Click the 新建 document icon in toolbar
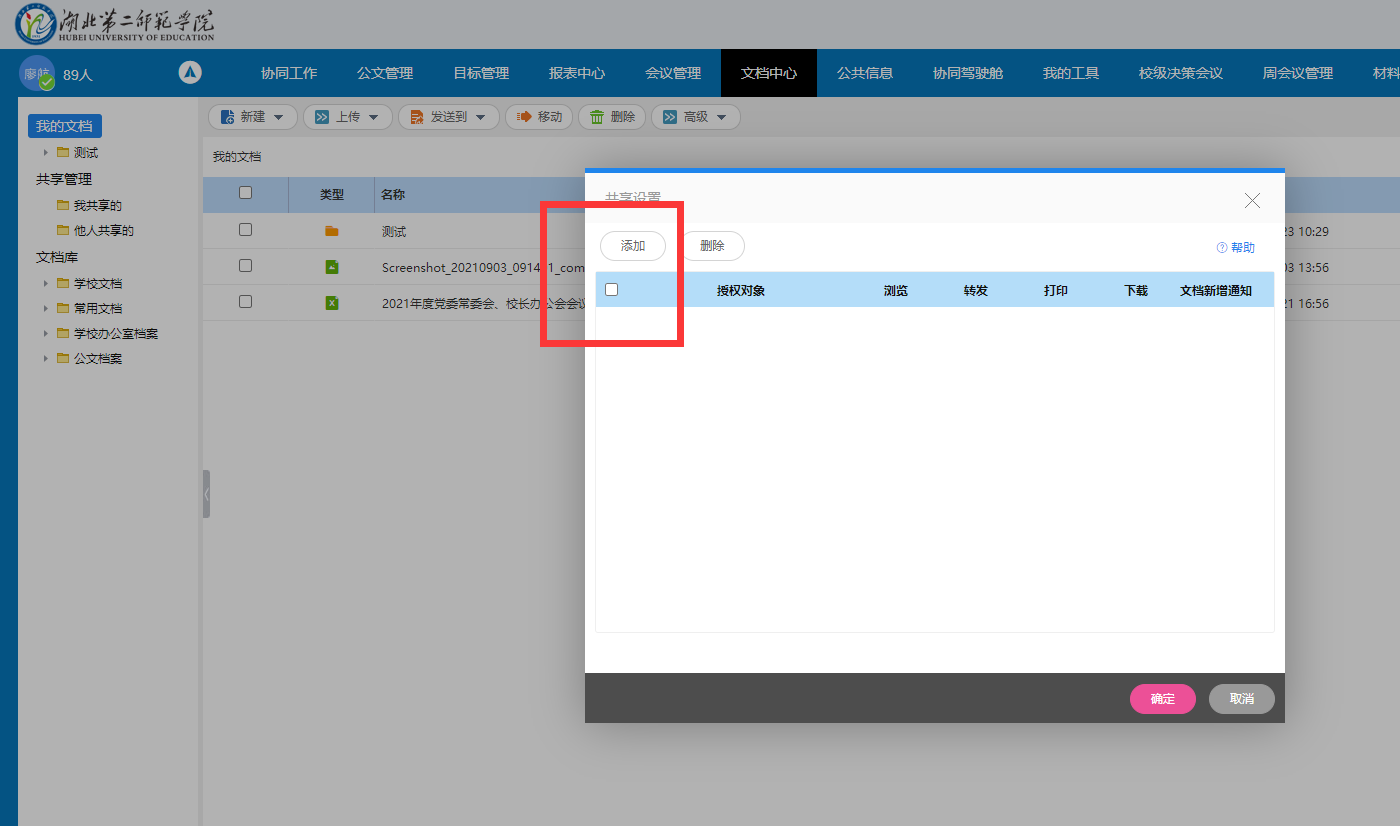This screenshot has height=826, width=1400. click(227, 117)
